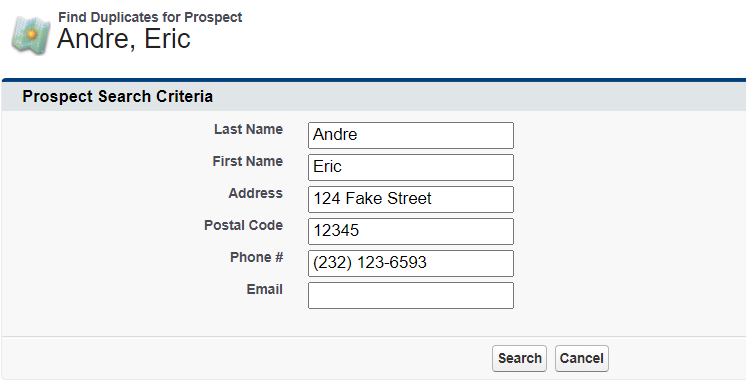This screenshot has height=392, width=746.
Task: Click the dark blue divider bar above section
Action: (374, 80)
